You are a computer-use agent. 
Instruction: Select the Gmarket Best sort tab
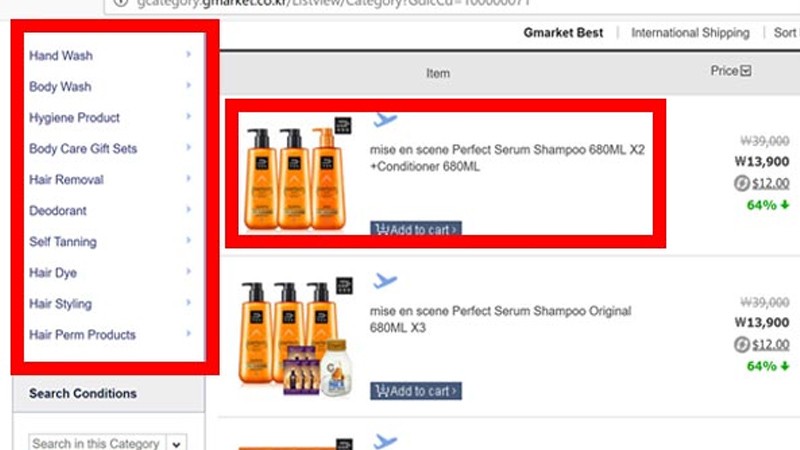pyautogui.click(x=563, y=33)
